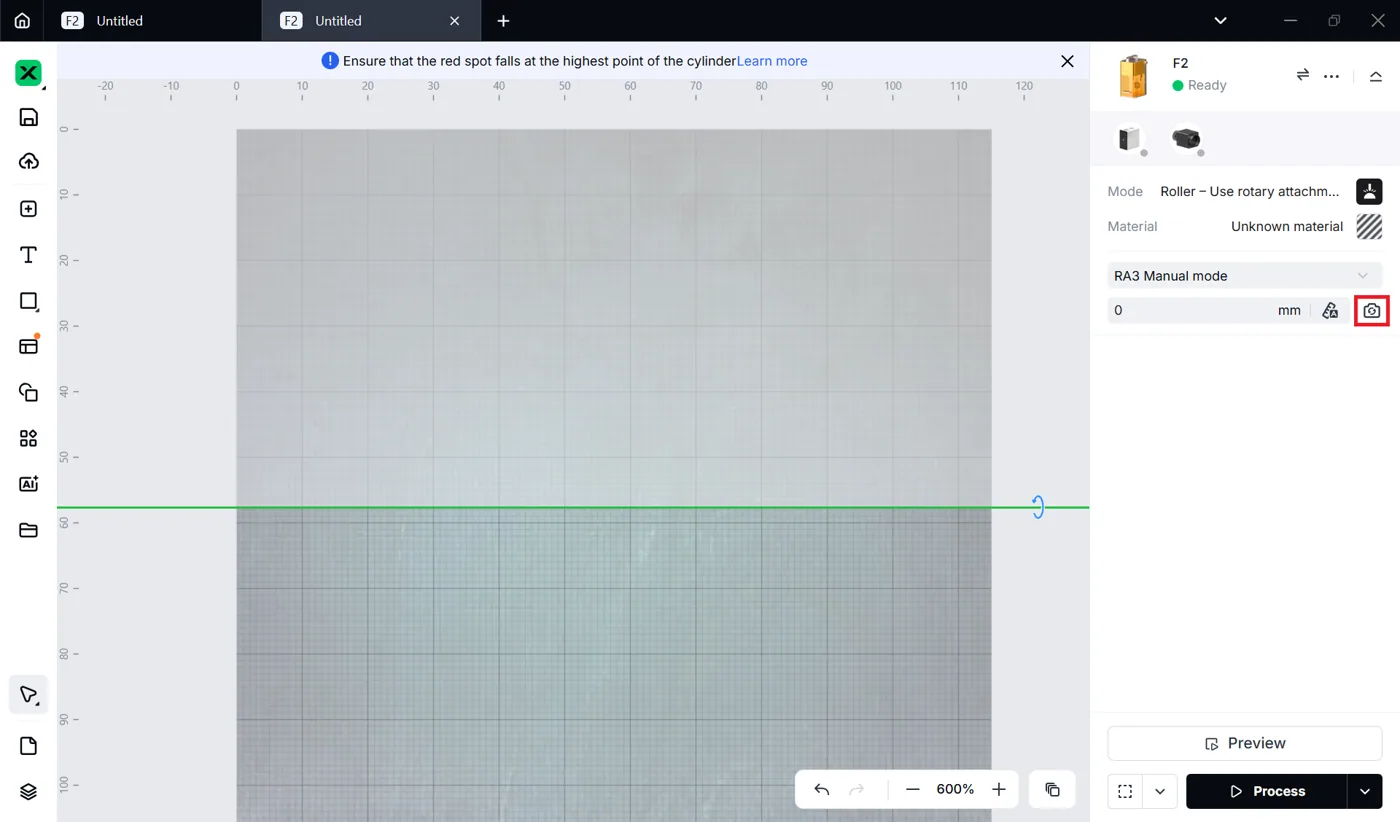Open the project files folder icon
1400x822 pixels.
(x=29, y=530)
